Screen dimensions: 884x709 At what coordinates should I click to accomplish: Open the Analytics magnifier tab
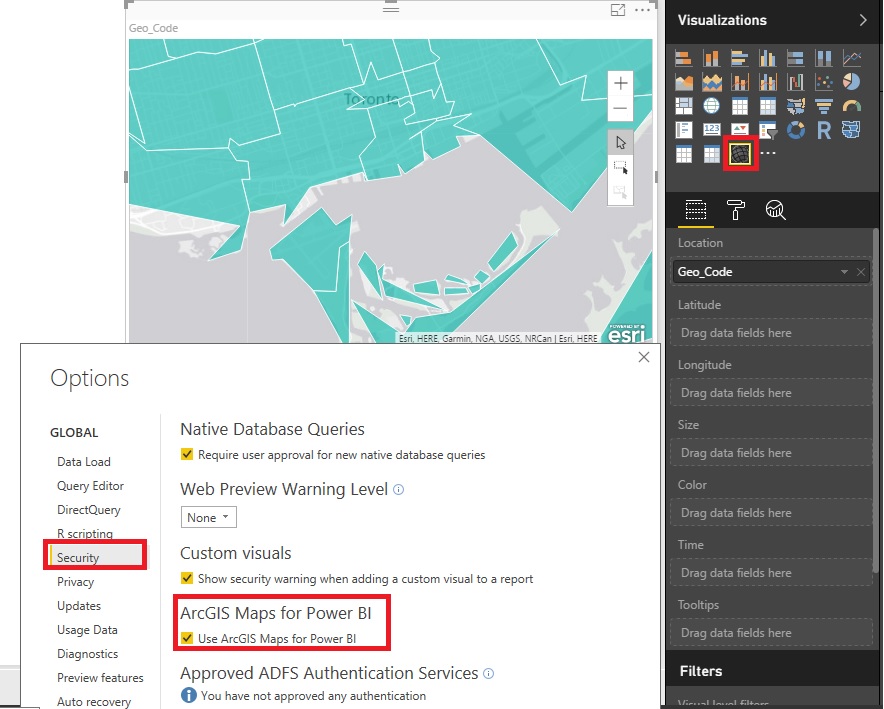pos(775,210)
